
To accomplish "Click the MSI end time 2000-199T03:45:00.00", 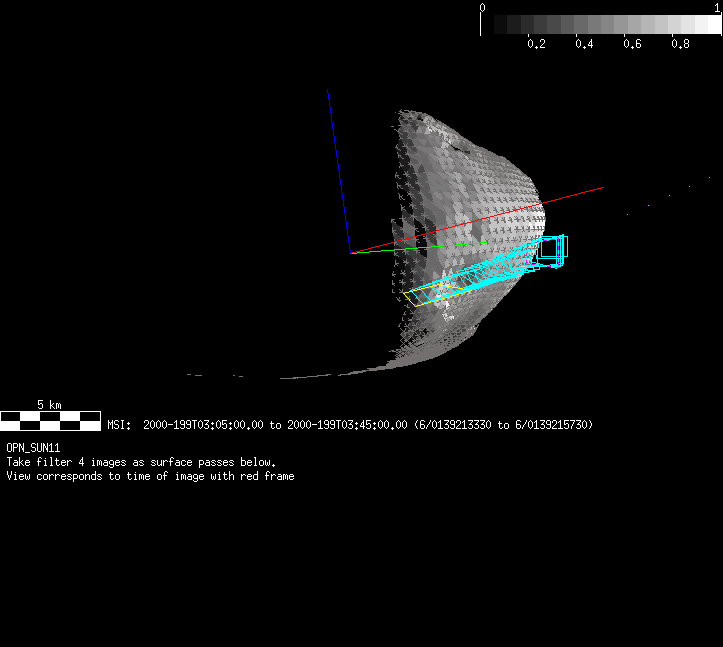I will 347,425.
